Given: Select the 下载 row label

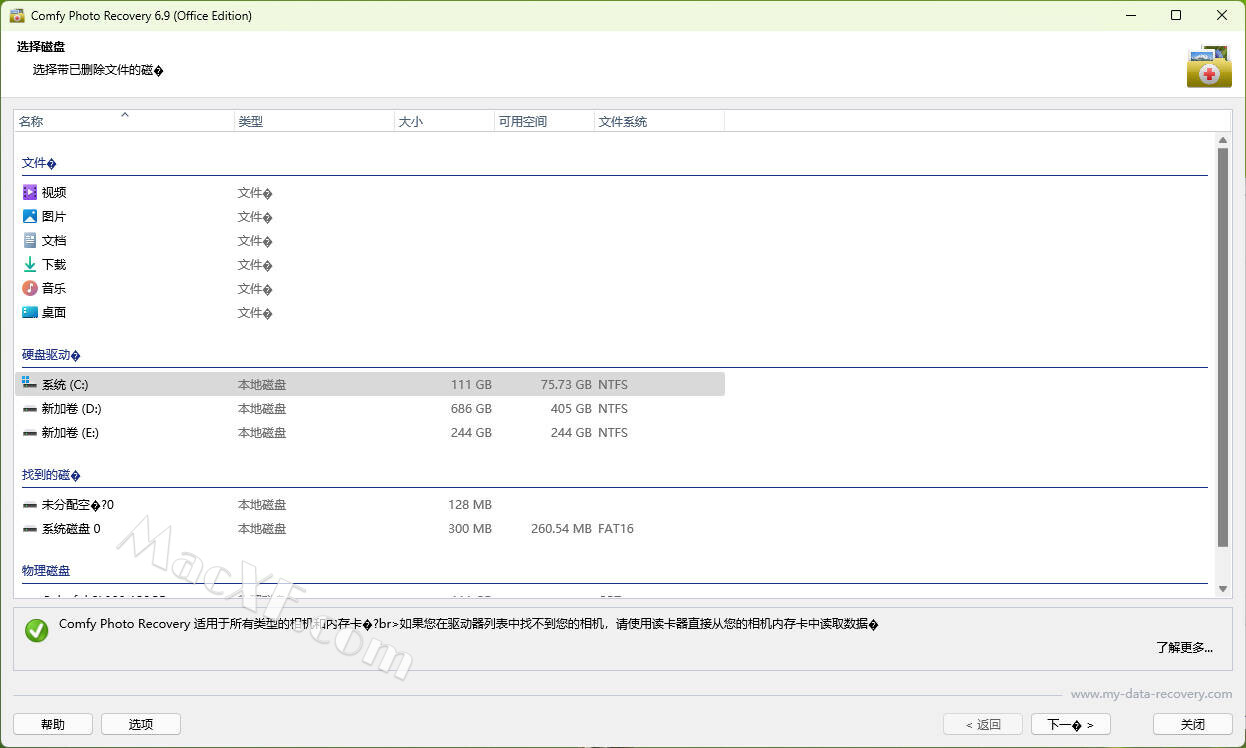Looking at the screenshot, I should point(54,264).
